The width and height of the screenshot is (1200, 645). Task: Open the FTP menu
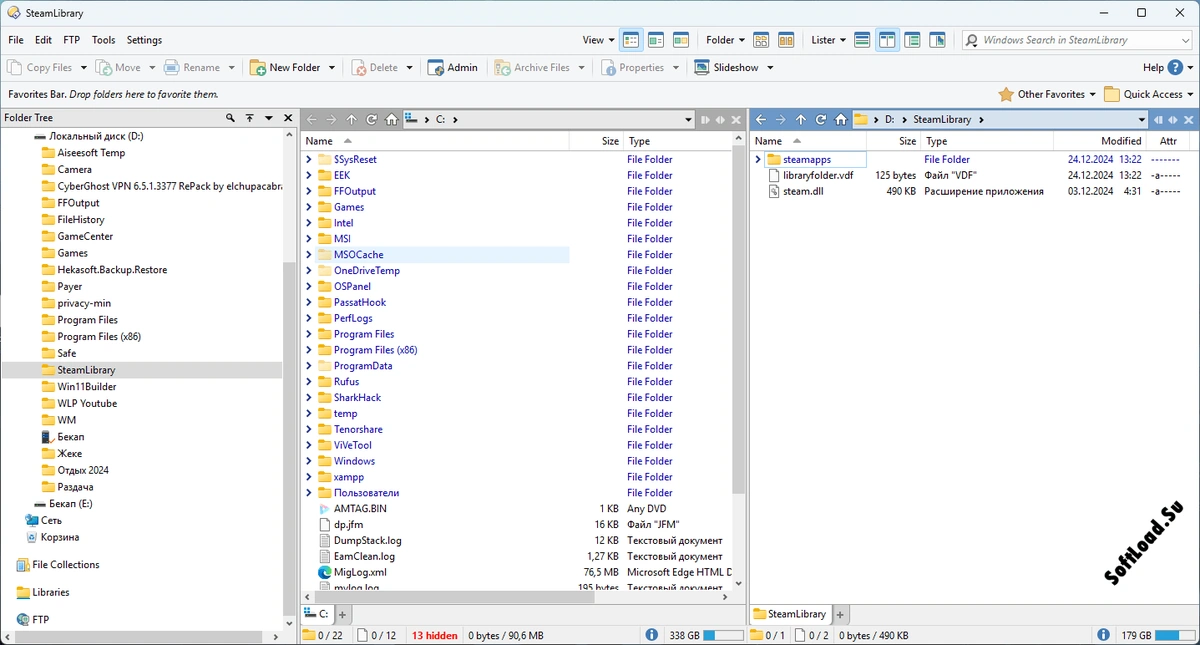click(72, 40)
